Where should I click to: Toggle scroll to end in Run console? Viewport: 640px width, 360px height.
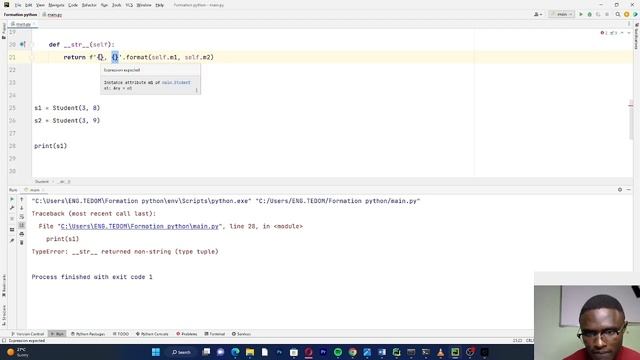(22, 225)
